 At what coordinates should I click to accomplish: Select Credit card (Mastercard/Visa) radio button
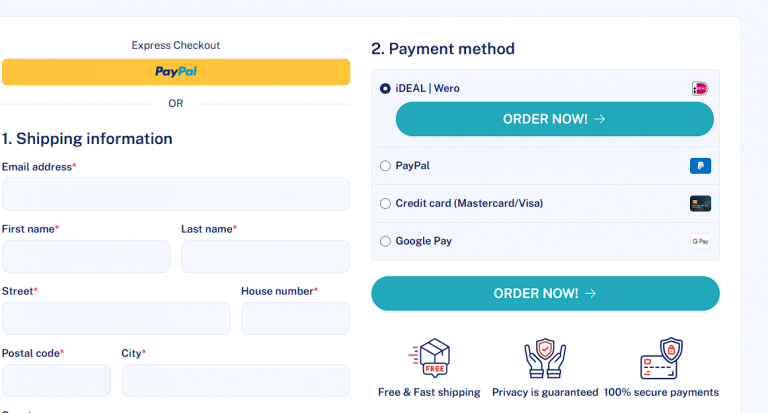coord(386,204)
